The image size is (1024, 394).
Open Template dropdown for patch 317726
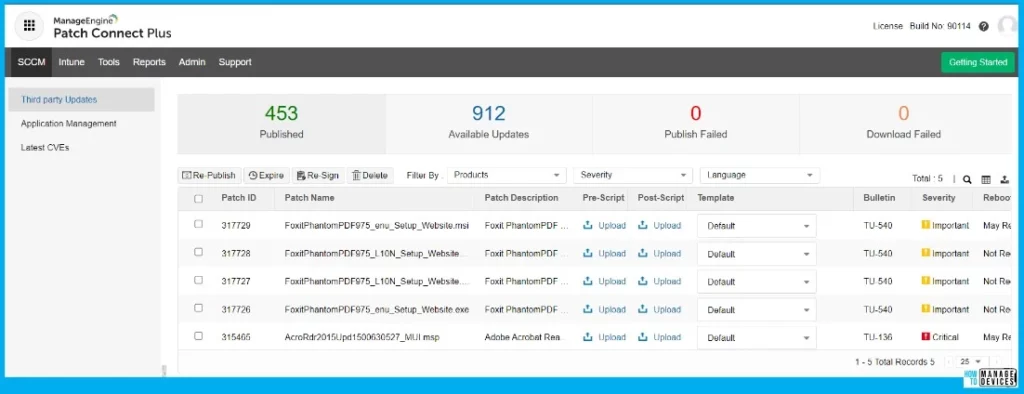point(757,310)
